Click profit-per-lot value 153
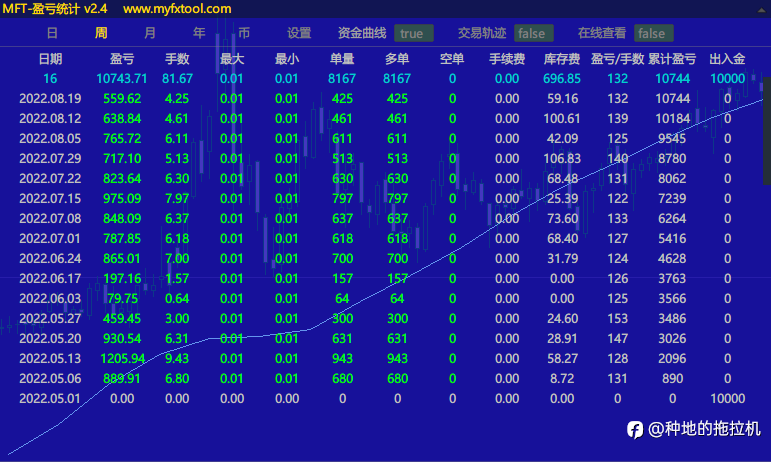The image size is (771, 462). [x=617, y=318]
